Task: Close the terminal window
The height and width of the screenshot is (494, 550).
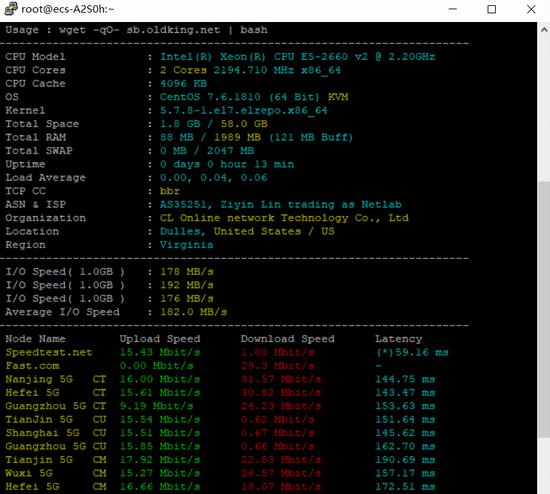Action: coord(531,9)
